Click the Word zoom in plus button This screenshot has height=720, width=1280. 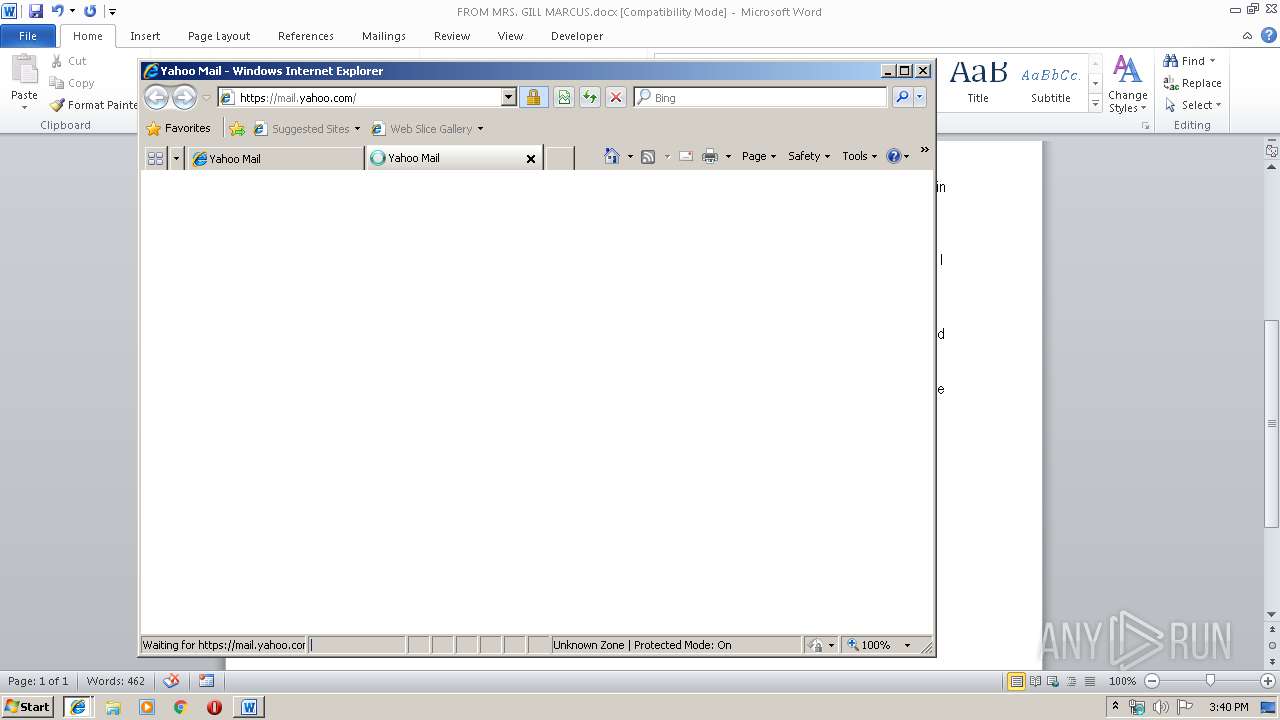coord(1268,681)
